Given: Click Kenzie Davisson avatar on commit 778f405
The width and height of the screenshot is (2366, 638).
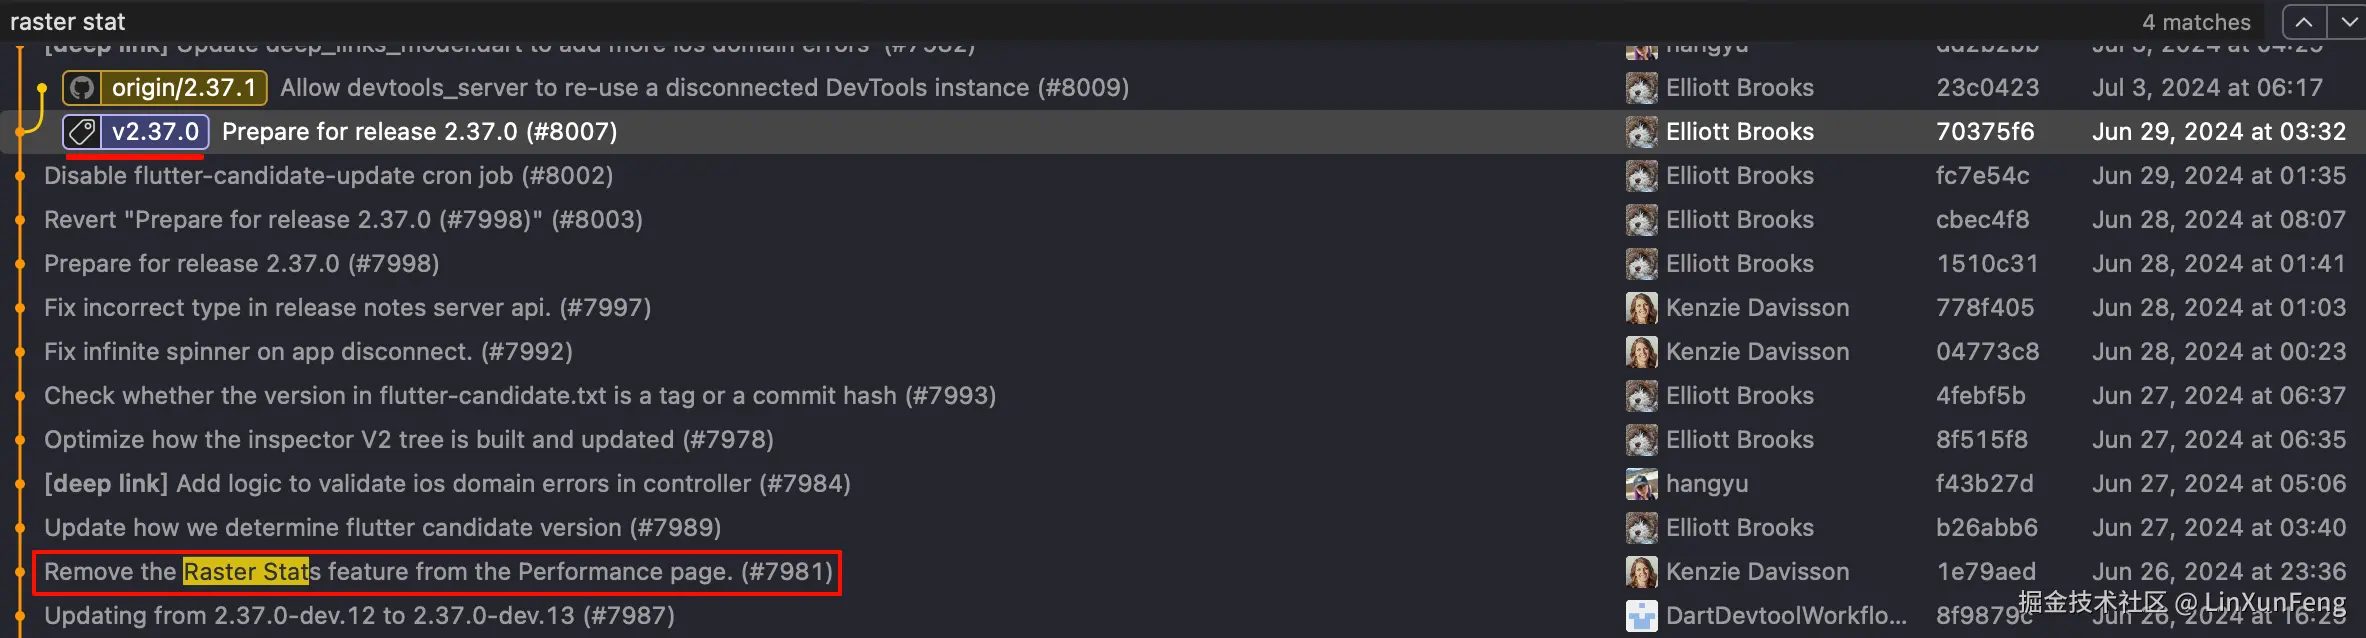Looking at the screenshot, I should (1641, 308).
